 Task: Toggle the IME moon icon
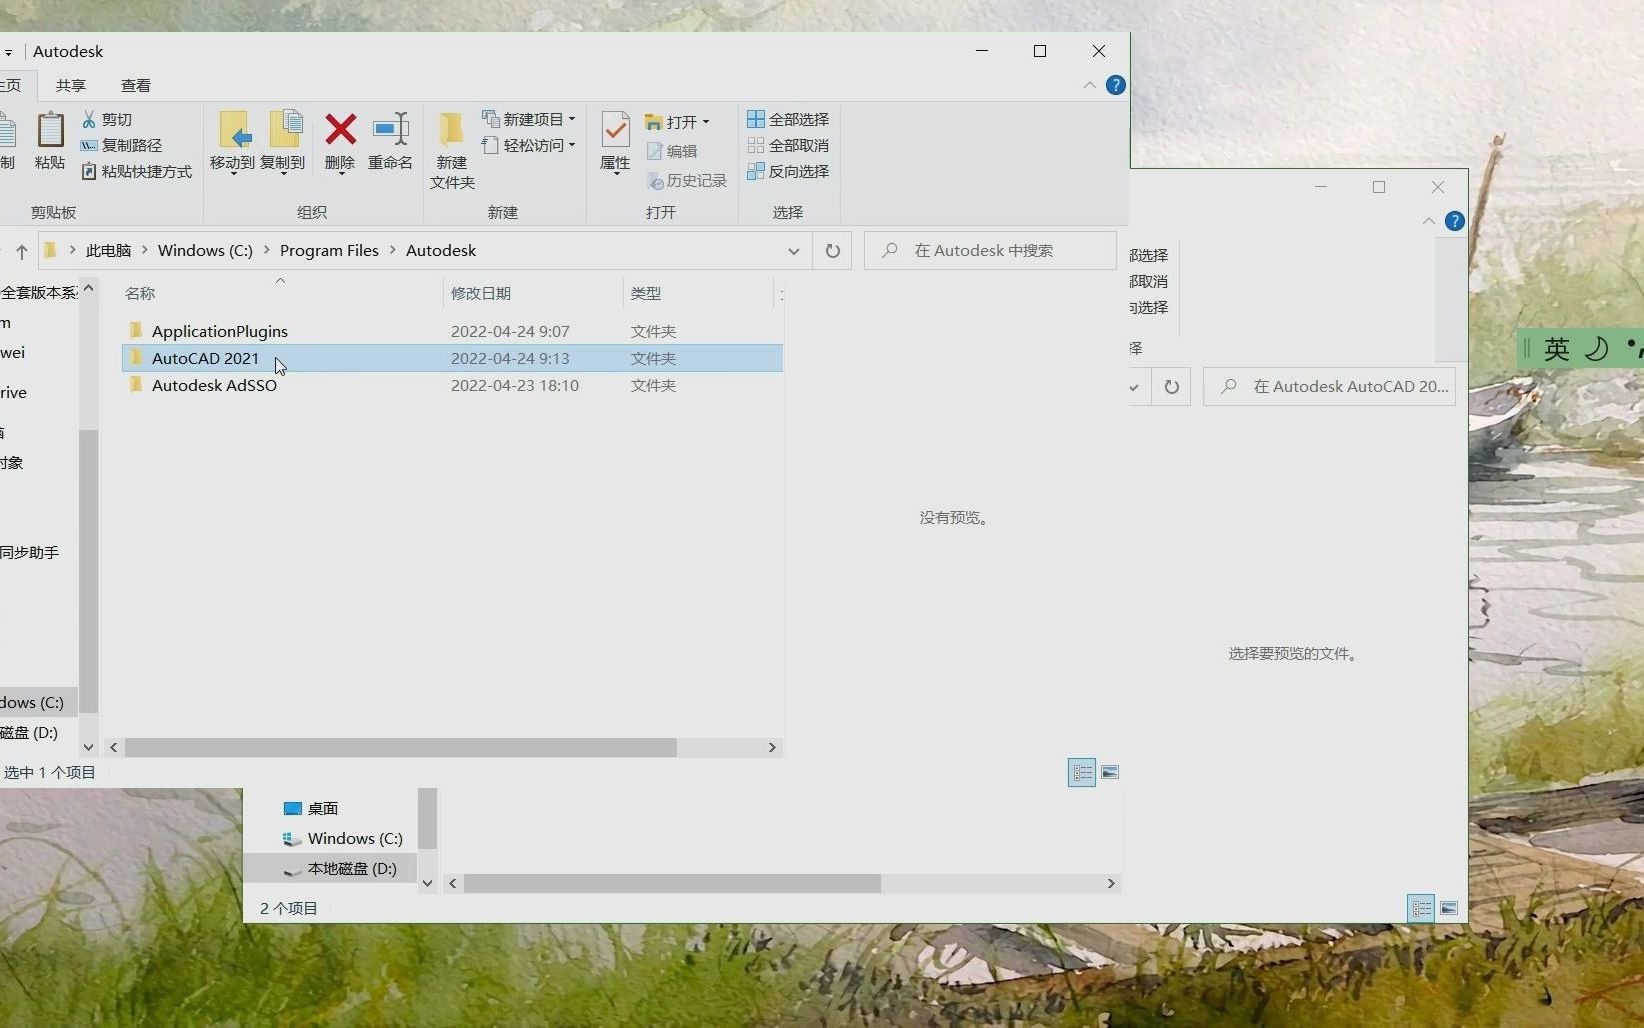[x=1597, y=348]
